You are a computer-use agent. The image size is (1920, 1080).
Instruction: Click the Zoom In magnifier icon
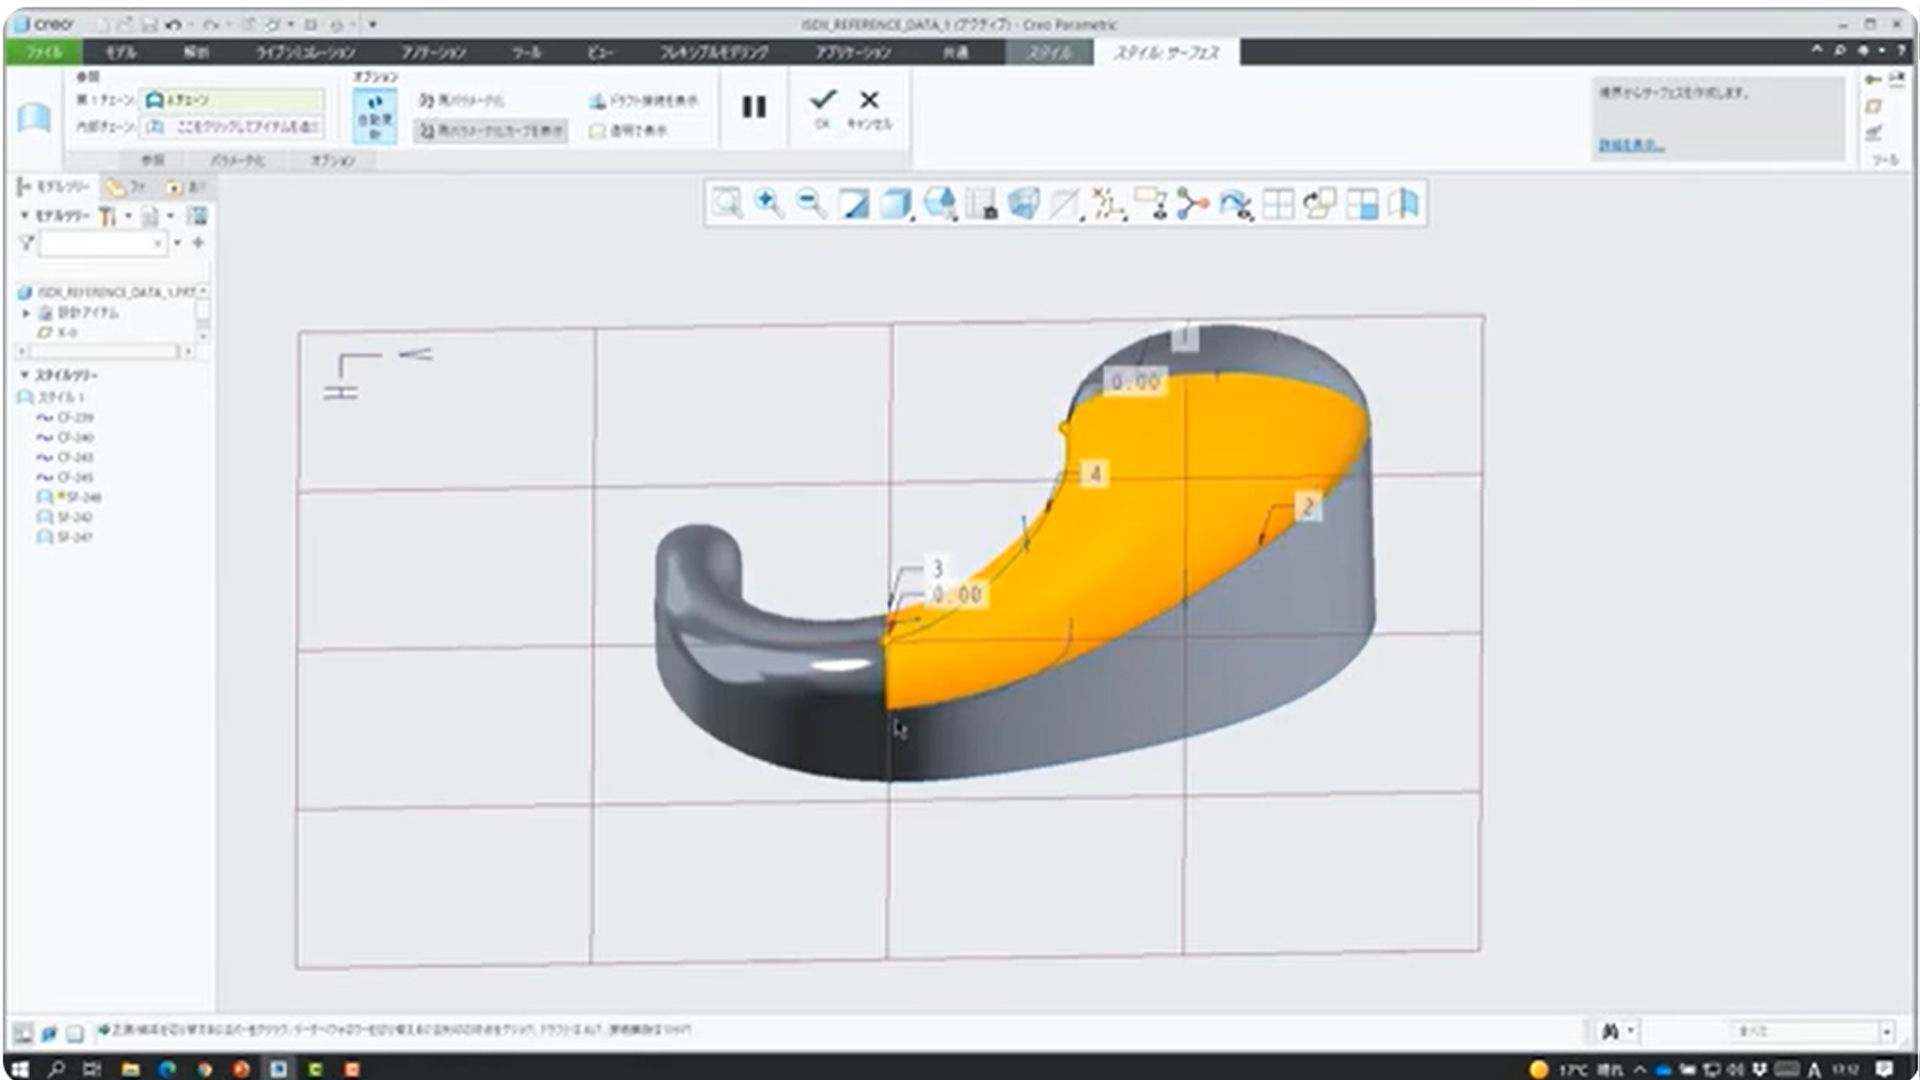pyautogui.click(x=768, y=204)
